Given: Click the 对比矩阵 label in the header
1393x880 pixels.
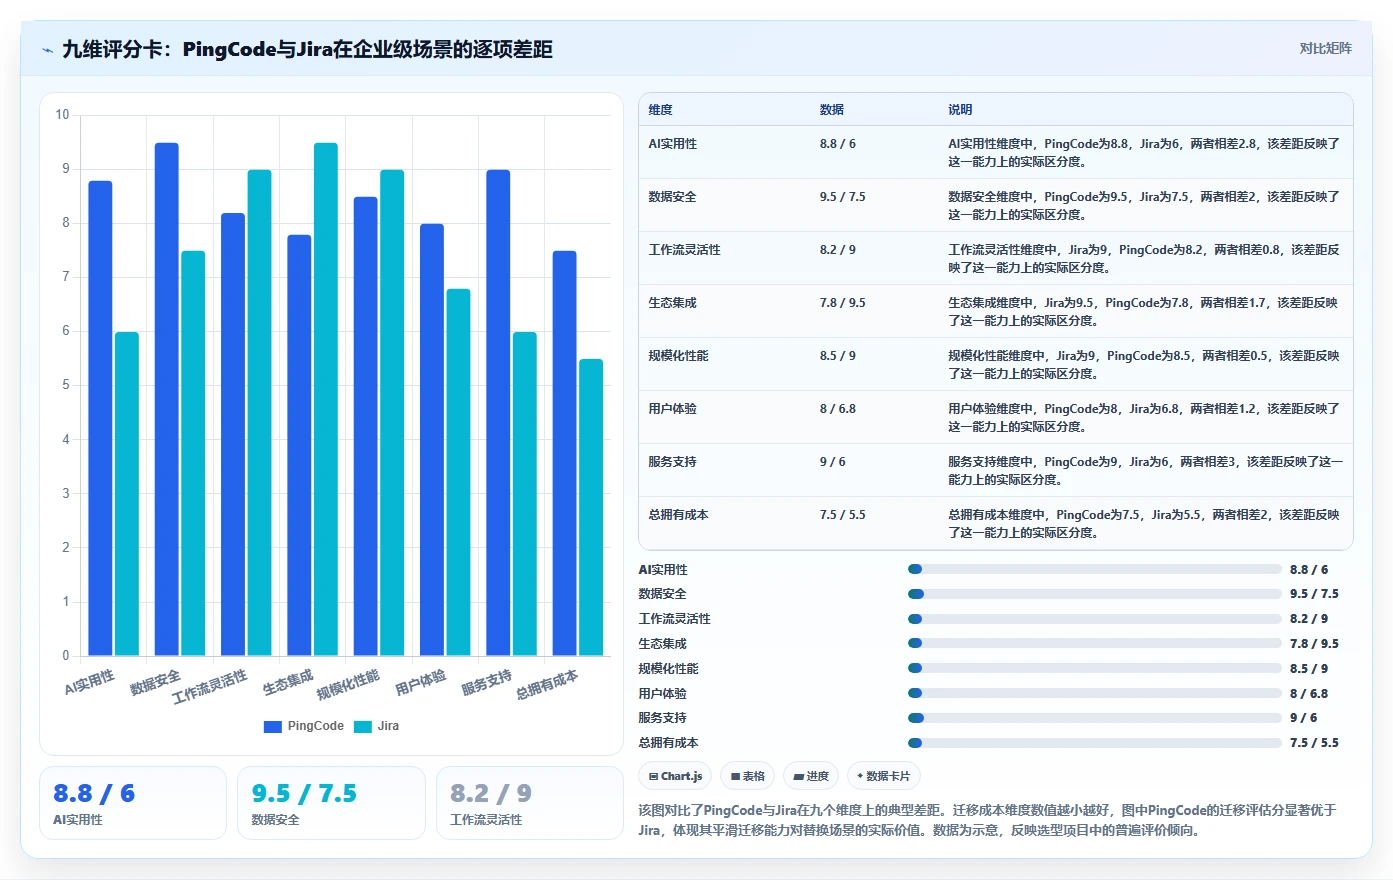Looking at the screenshot, I should tap(1325, 48).
